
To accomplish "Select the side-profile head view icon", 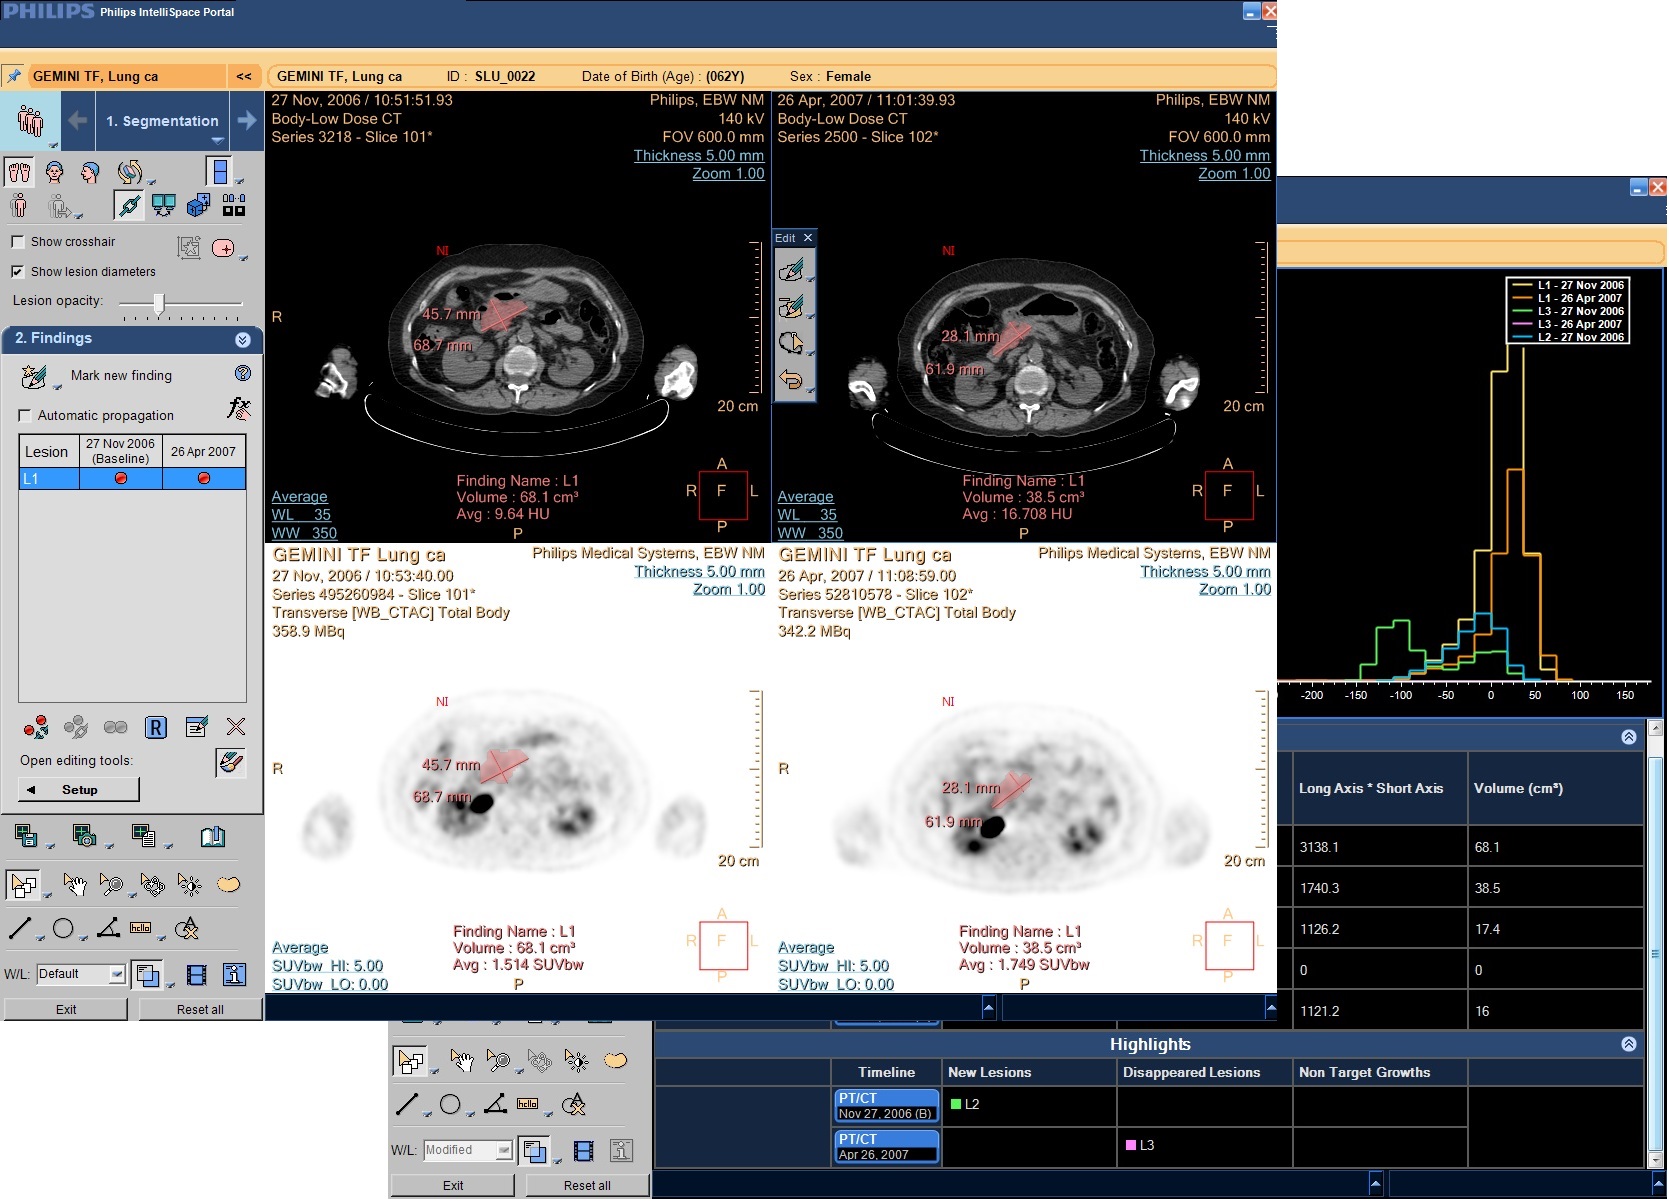I will coord(91,172).
